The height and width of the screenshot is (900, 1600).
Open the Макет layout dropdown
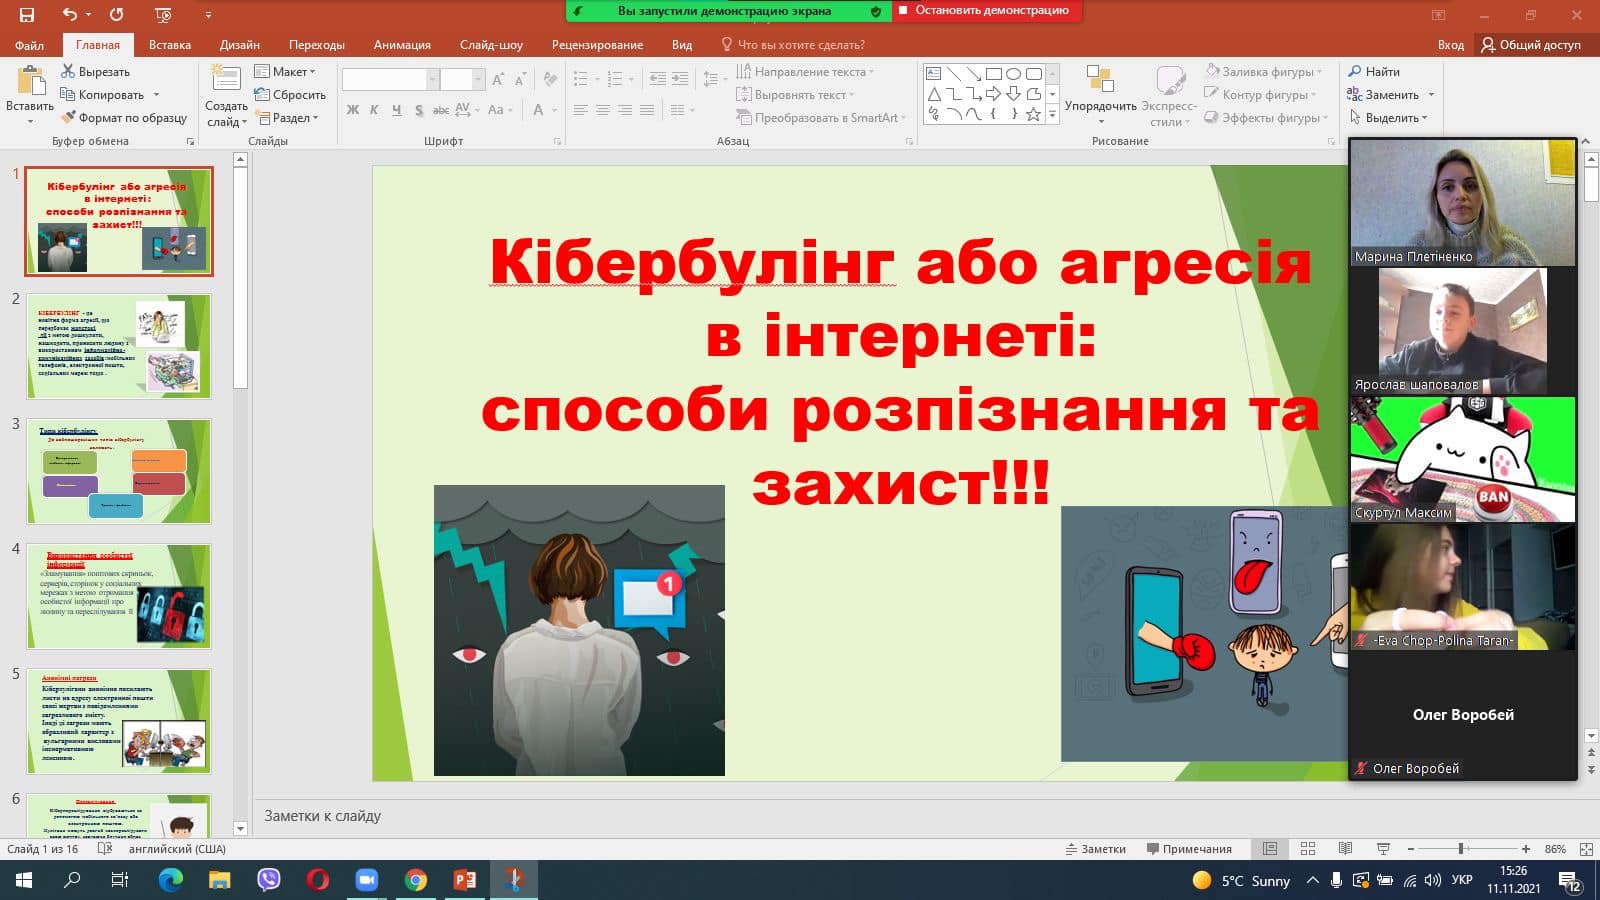point(286,72)
